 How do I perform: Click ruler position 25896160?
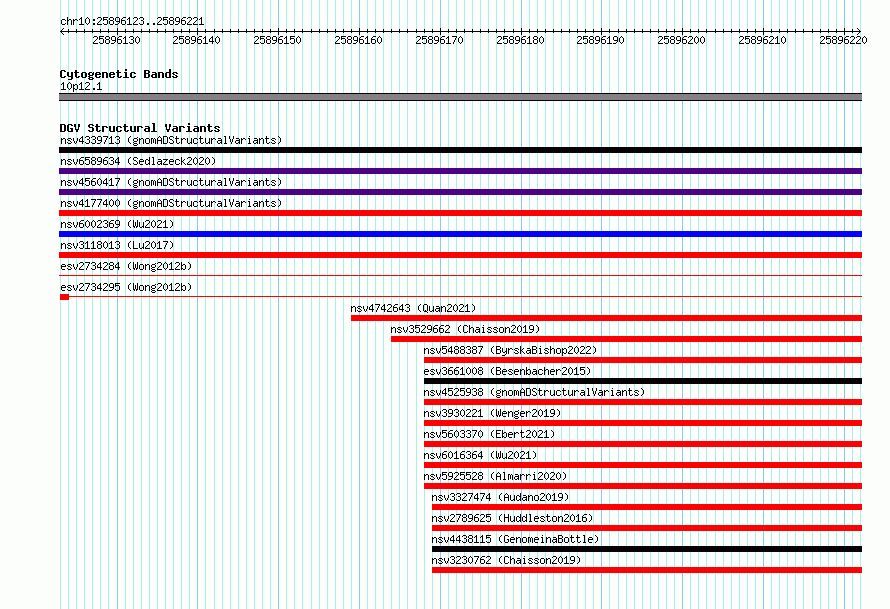coord(359,40)
